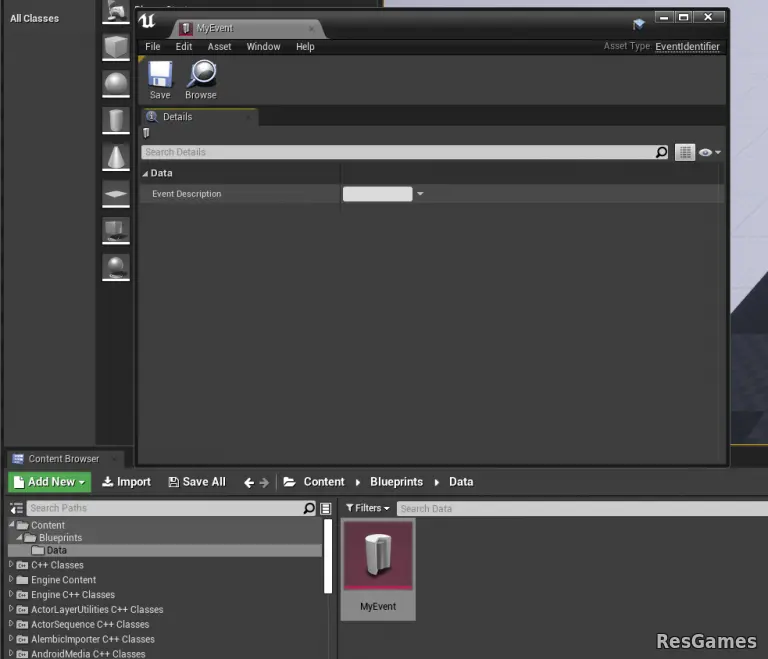Image resolution: width=768 pixels, height=659 pixels.
Task: Collapse the Content folder tree node
Action: (x=12, y=525)
